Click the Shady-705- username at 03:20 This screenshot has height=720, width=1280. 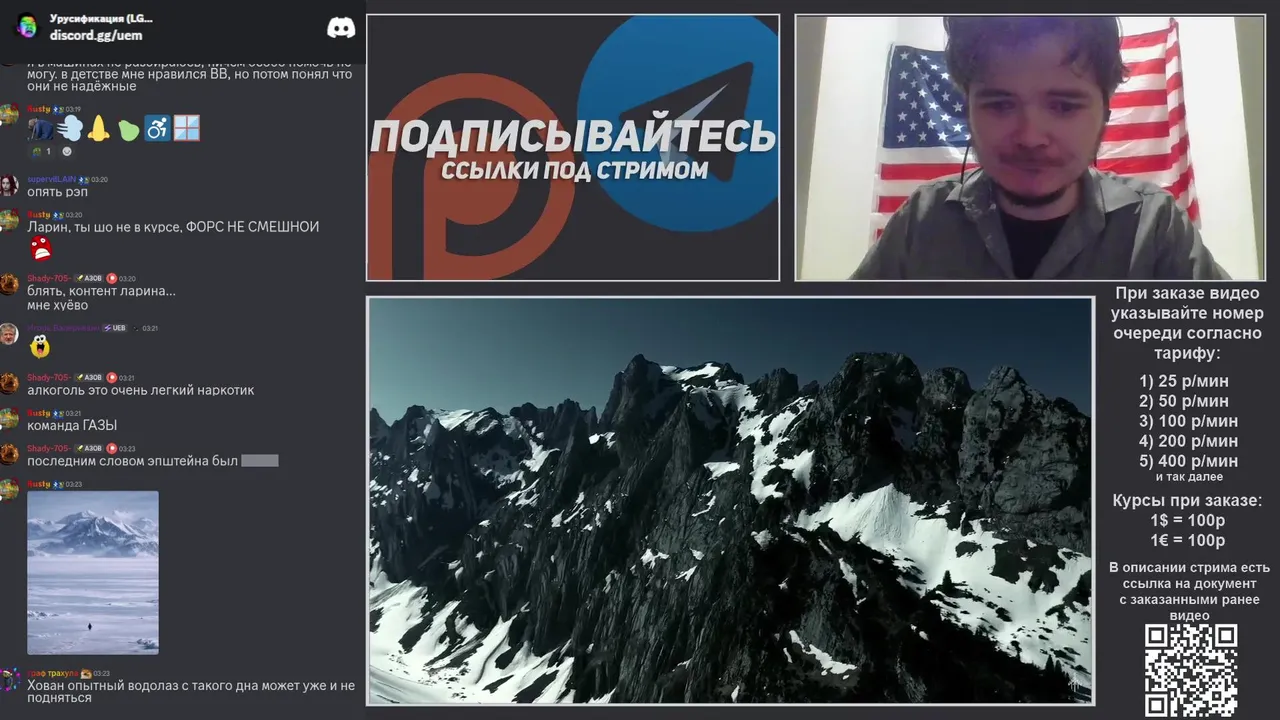pyautogui.click(x=48, y=278)
